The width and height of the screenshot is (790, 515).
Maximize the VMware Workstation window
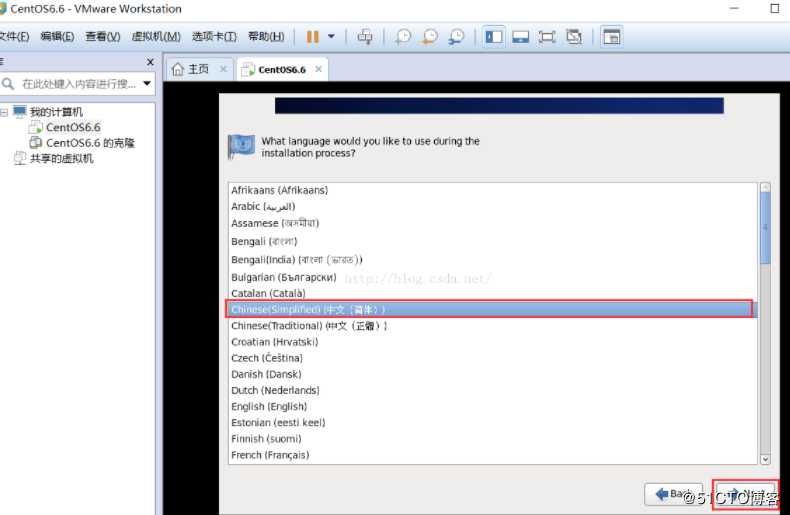(x=775, y=9)
